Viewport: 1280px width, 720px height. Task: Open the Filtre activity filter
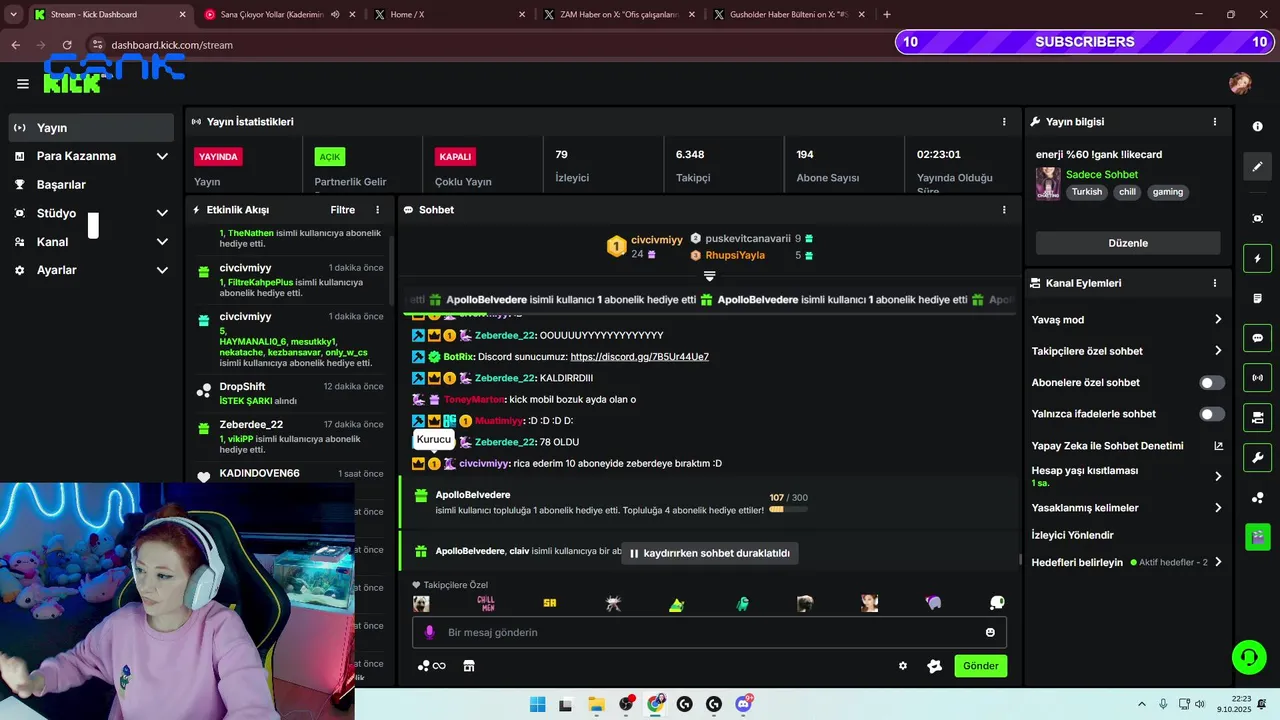click(x=343, y=210)
